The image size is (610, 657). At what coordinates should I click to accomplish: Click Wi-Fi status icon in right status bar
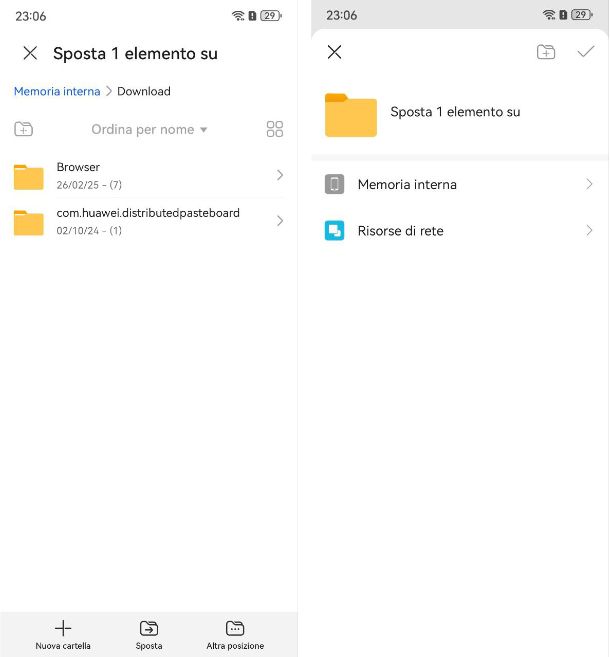coord(549,15)
